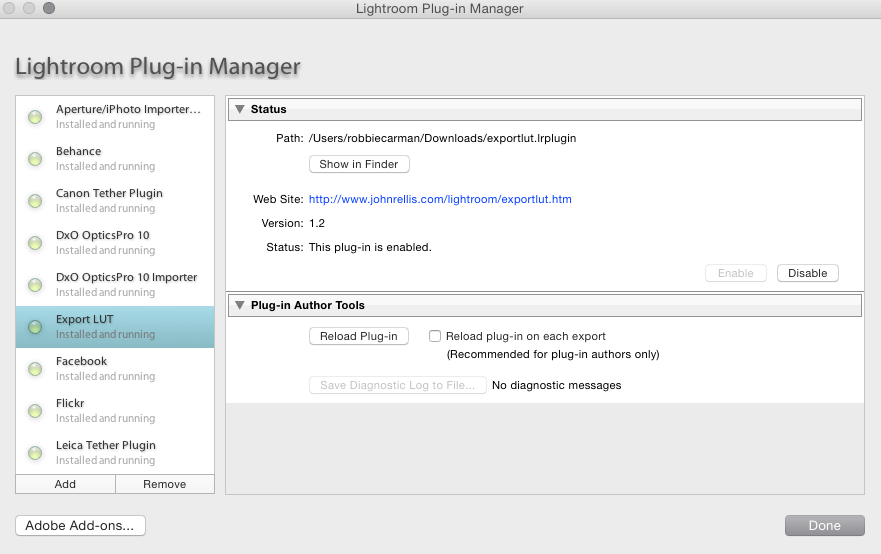Select the Facebook plug-in entry
This screenshot has width=881, height=554.
click(115, 369)
